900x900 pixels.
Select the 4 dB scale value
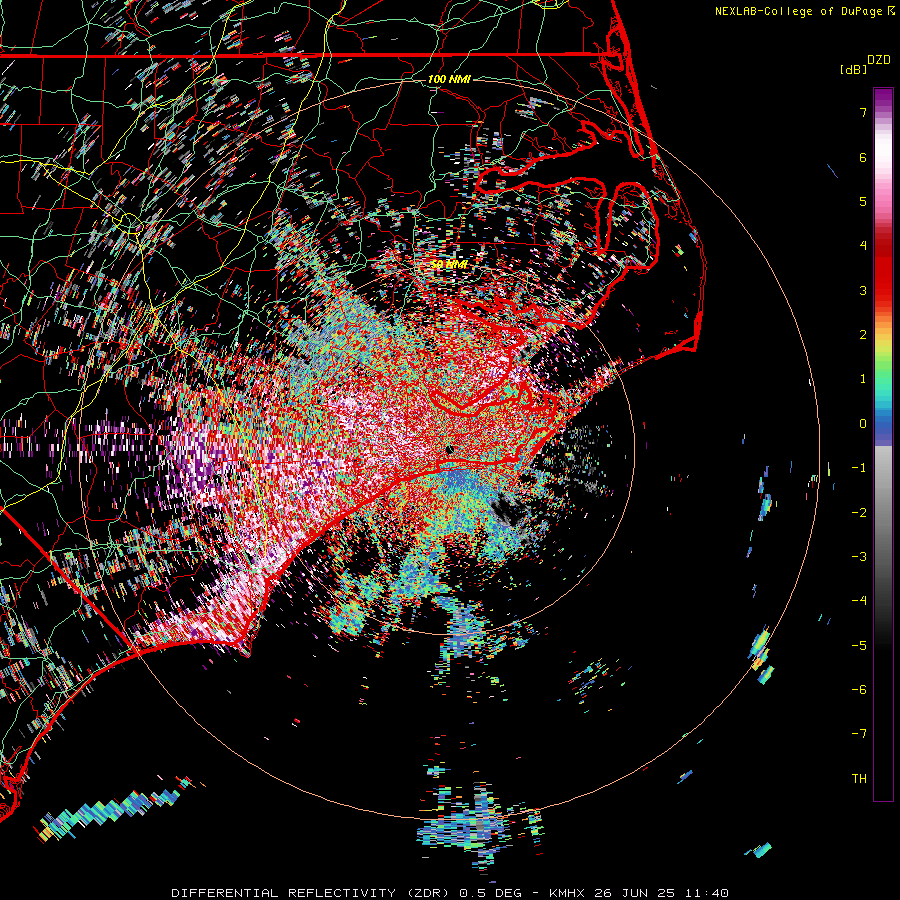pyautogui.click(x=863, y=246)
